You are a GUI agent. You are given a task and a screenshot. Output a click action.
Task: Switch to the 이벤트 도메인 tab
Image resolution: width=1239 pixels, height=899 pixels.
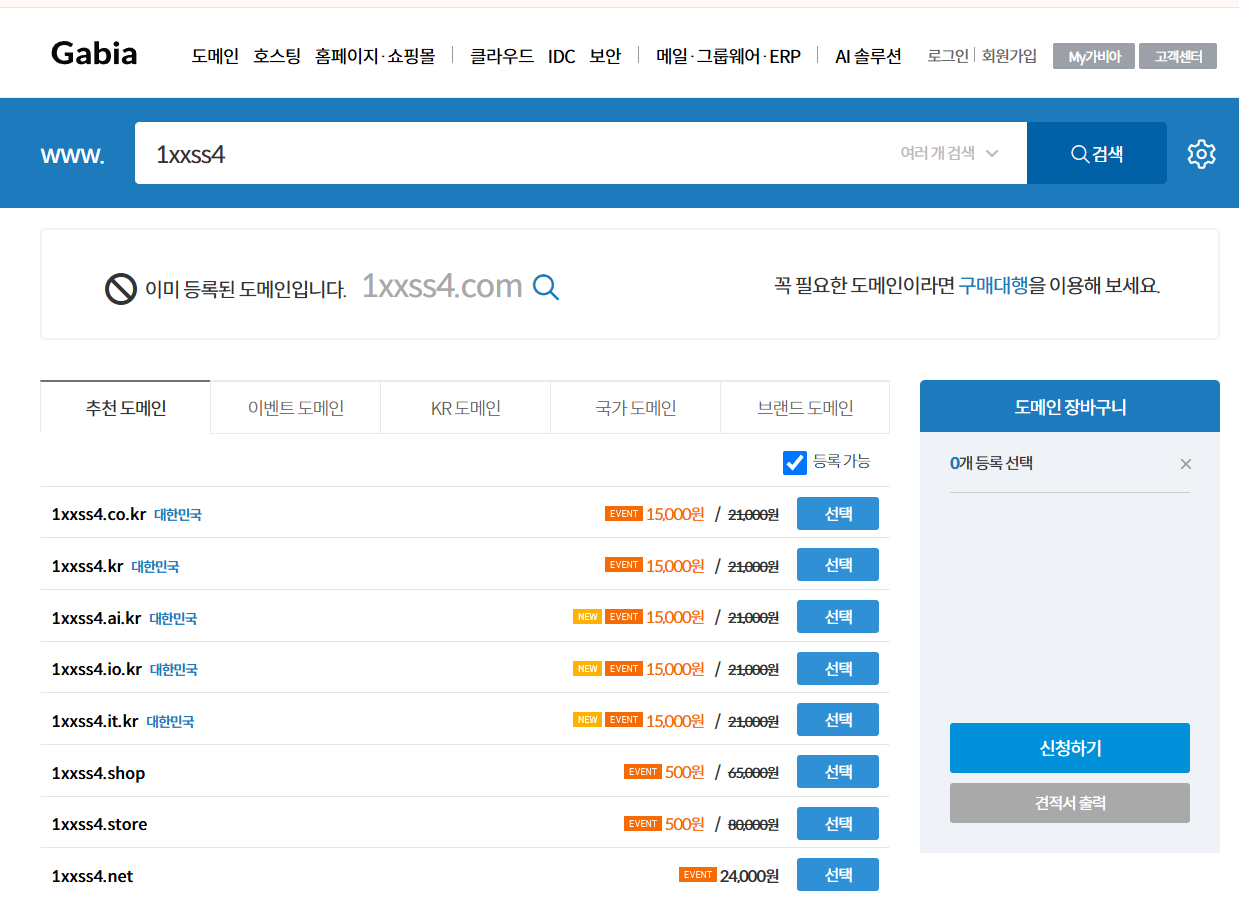point(295,407)
